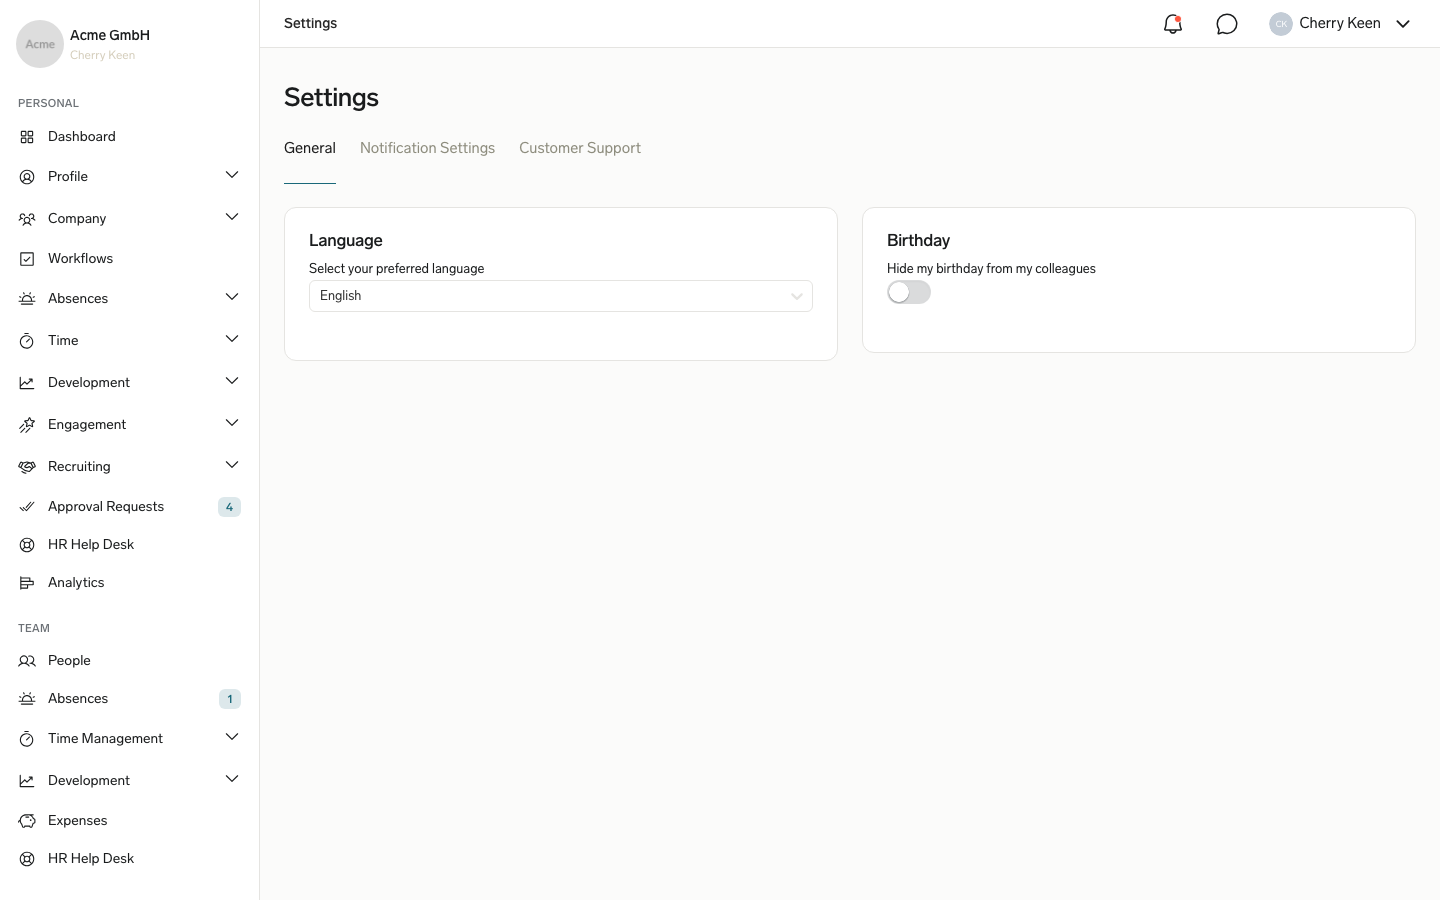Click the Dashboard grid icon
Screen dimensions: 1440x900
point(27,137)
